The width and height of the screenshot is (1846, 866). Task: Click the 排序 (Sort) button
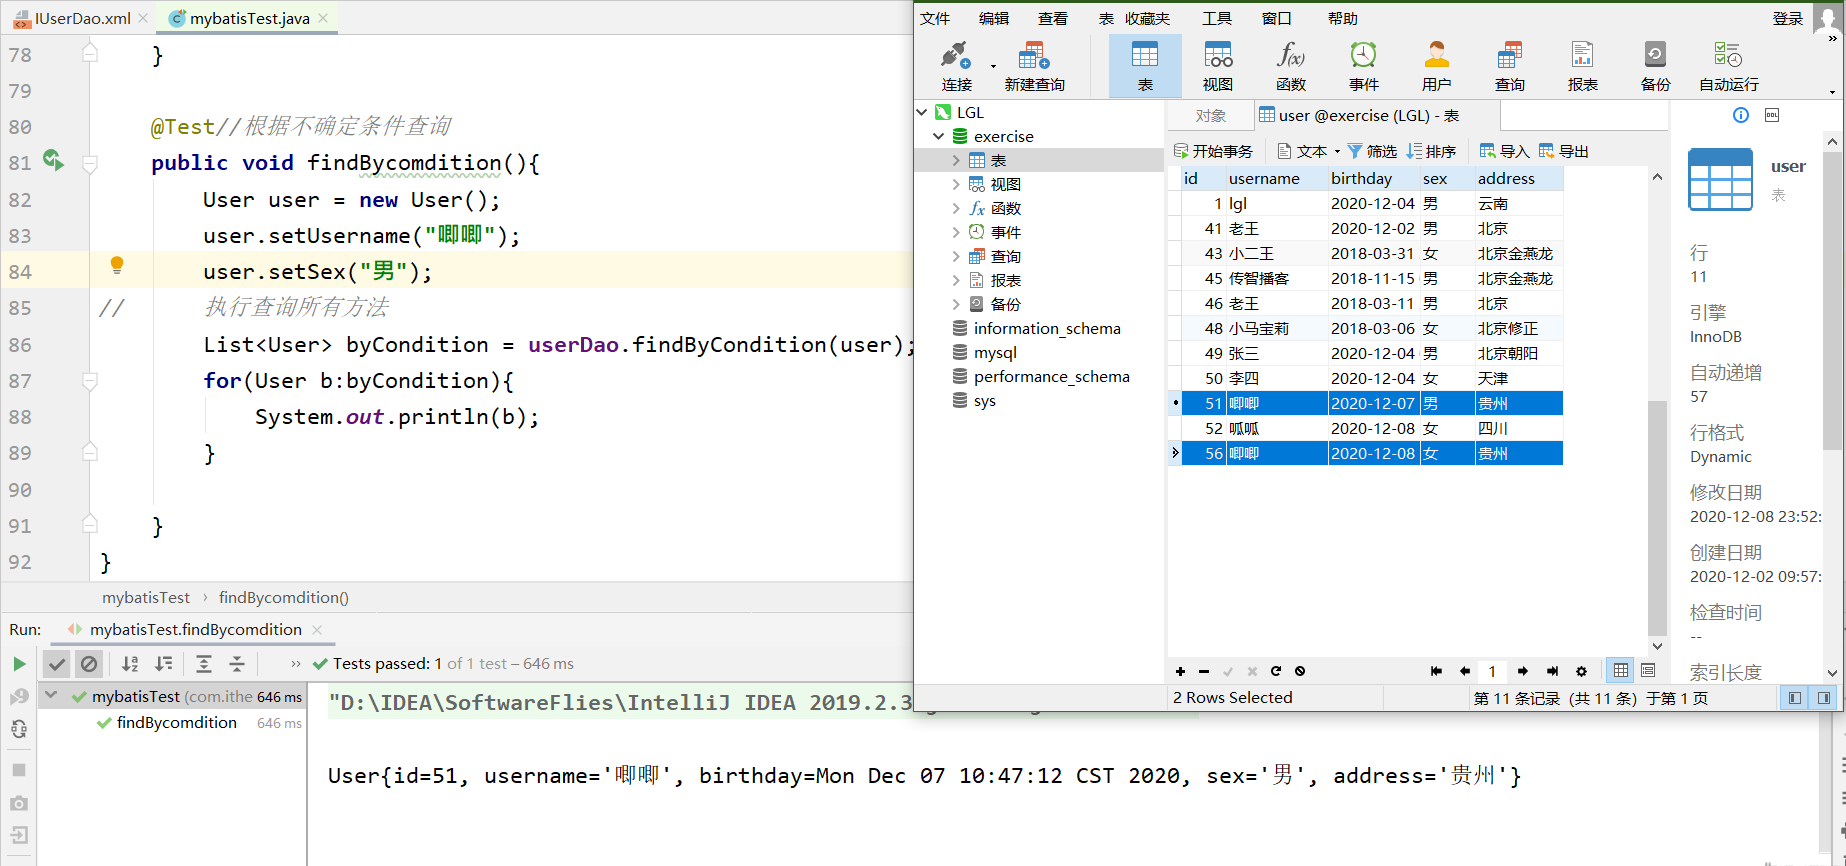[x=1431, y=151]
